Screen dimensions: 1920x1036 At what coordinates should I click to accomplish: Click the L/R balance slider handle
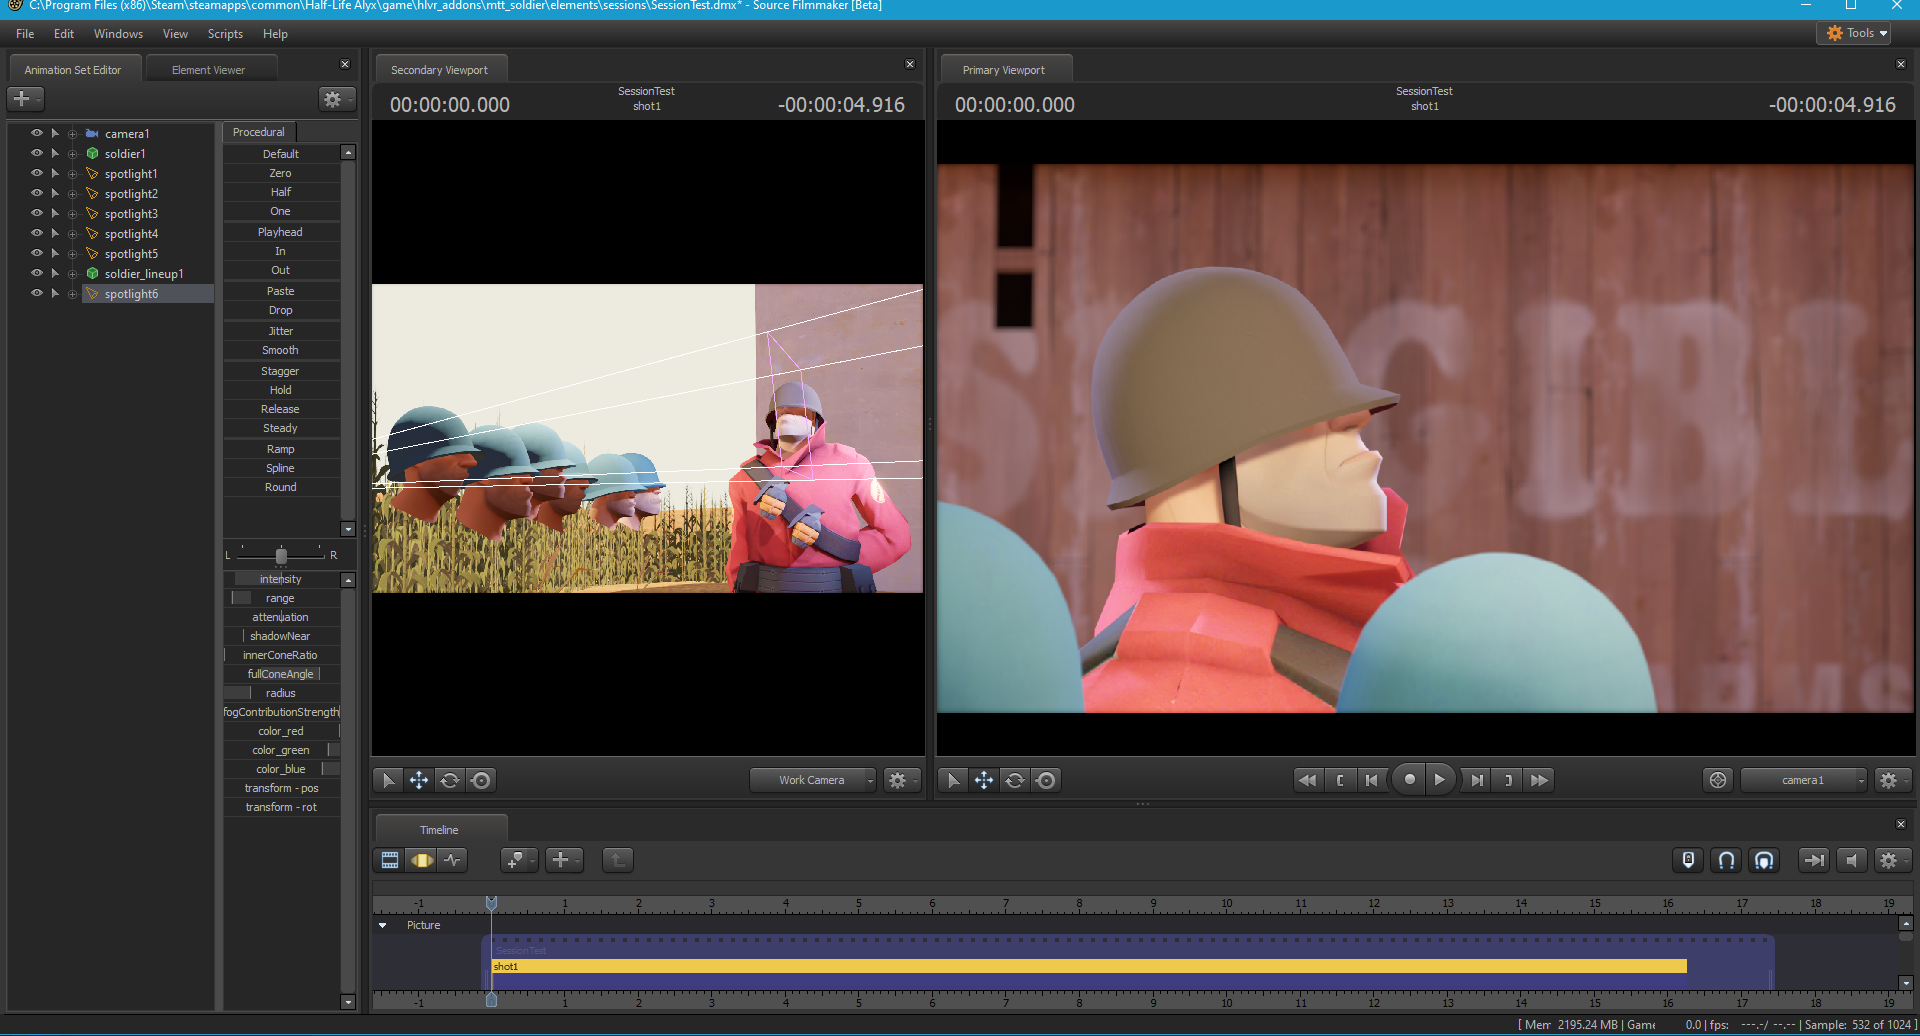click(281, 555)
